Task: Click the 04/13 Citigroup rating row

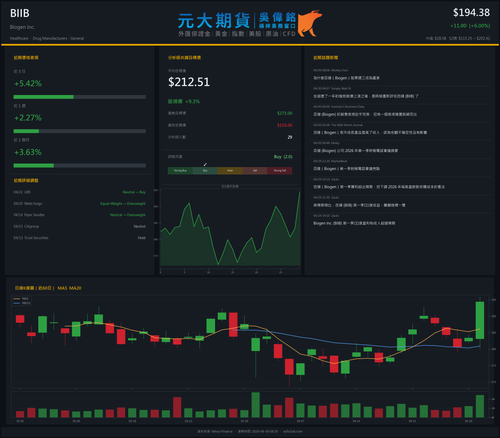Action: [x=80, y=226]
